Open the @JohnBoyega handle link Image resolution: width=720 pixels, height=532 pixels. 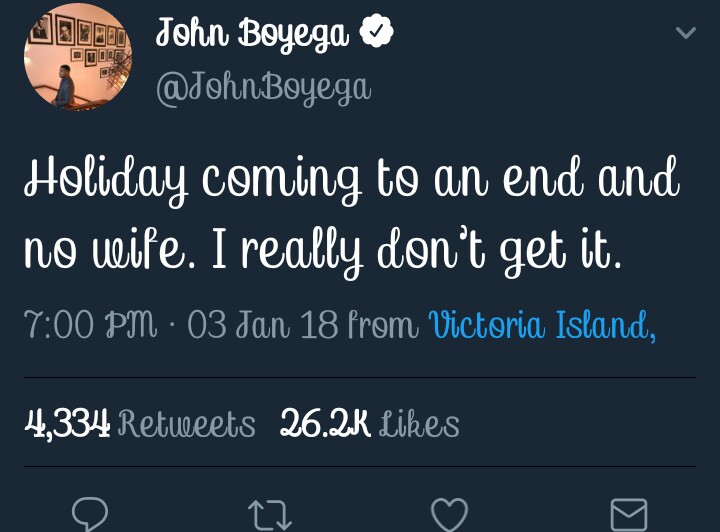(x=263, y=87)
